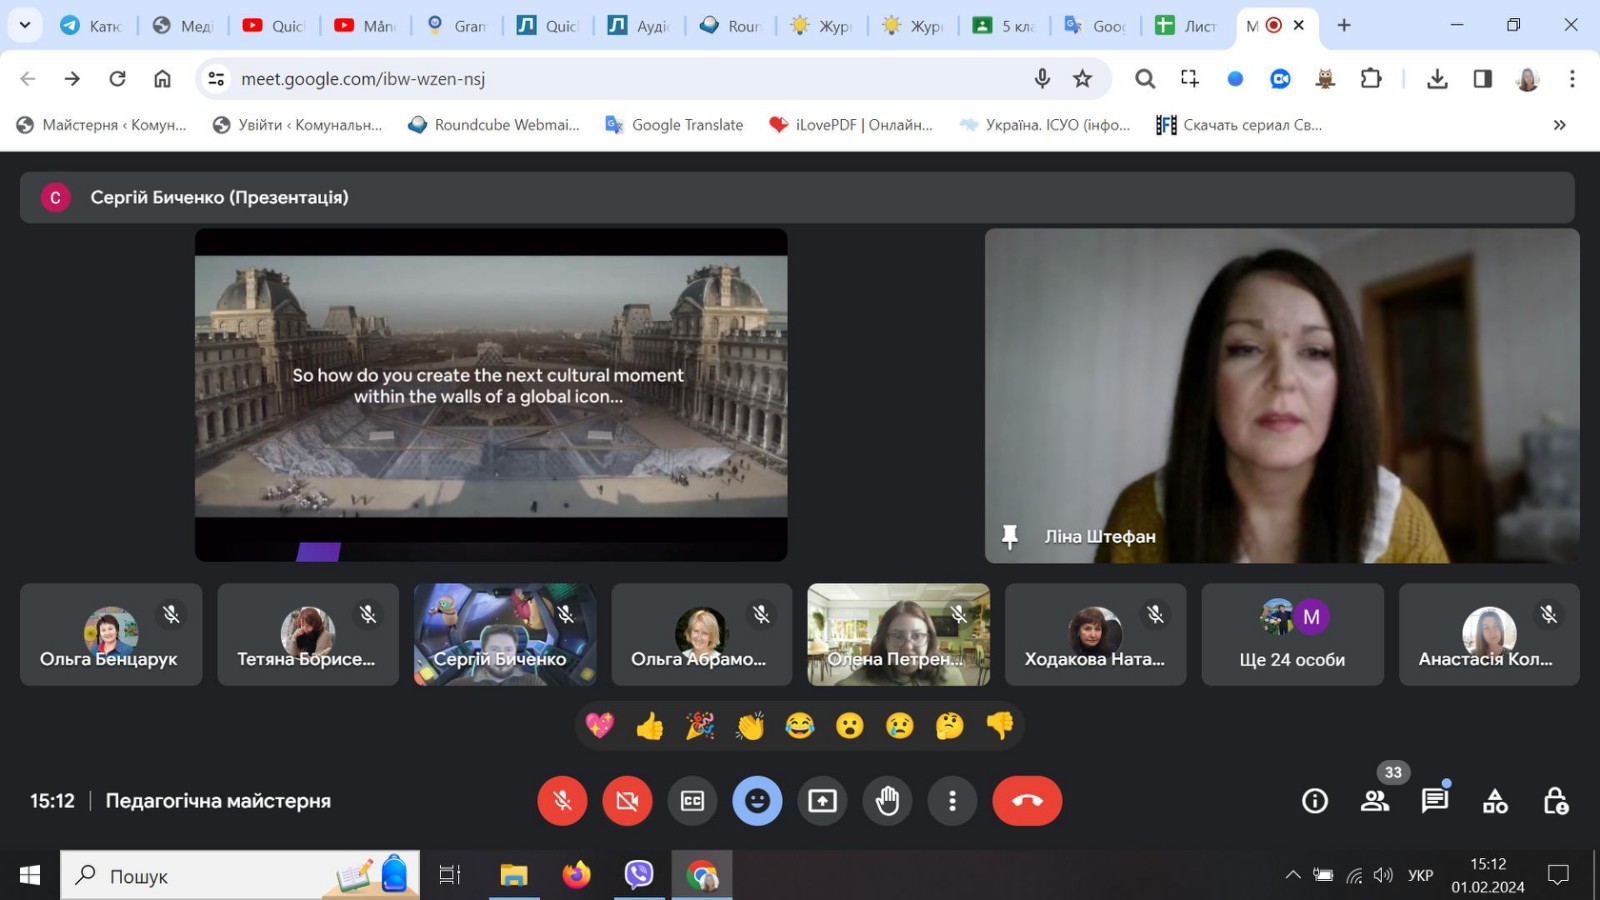Image resolution: width=1600 pixels, height=900 pixels.
Task: Leave the call with the red hang-up button
Action: [x=1027, y=801]
